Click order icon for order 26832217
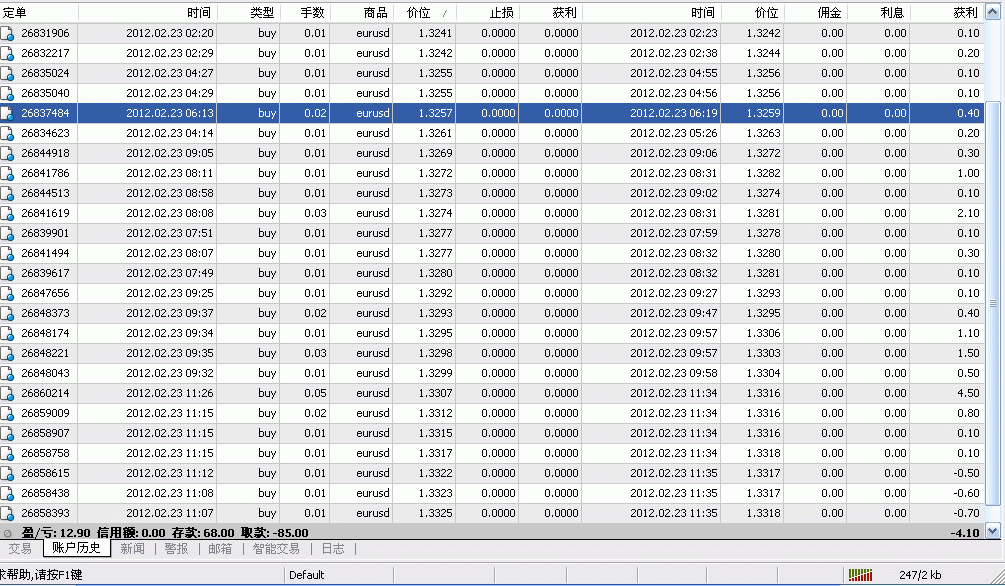This screenshot has width=1005, height=586. [x=7, y=53]
